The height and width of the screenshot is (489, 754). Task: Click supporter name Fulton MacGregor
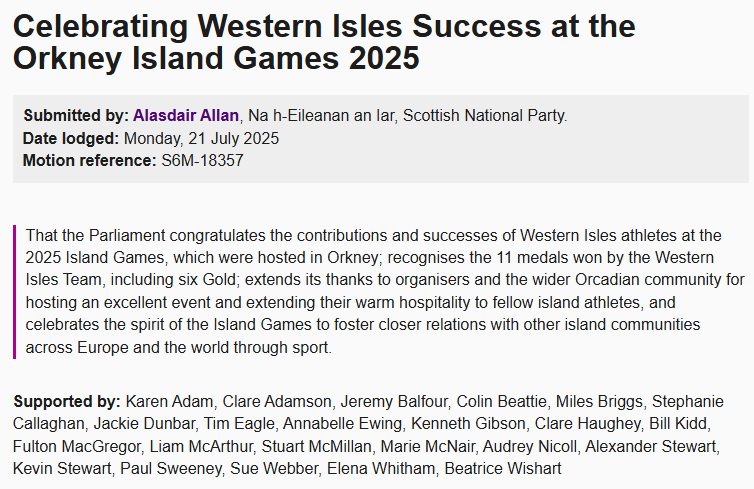77,447
